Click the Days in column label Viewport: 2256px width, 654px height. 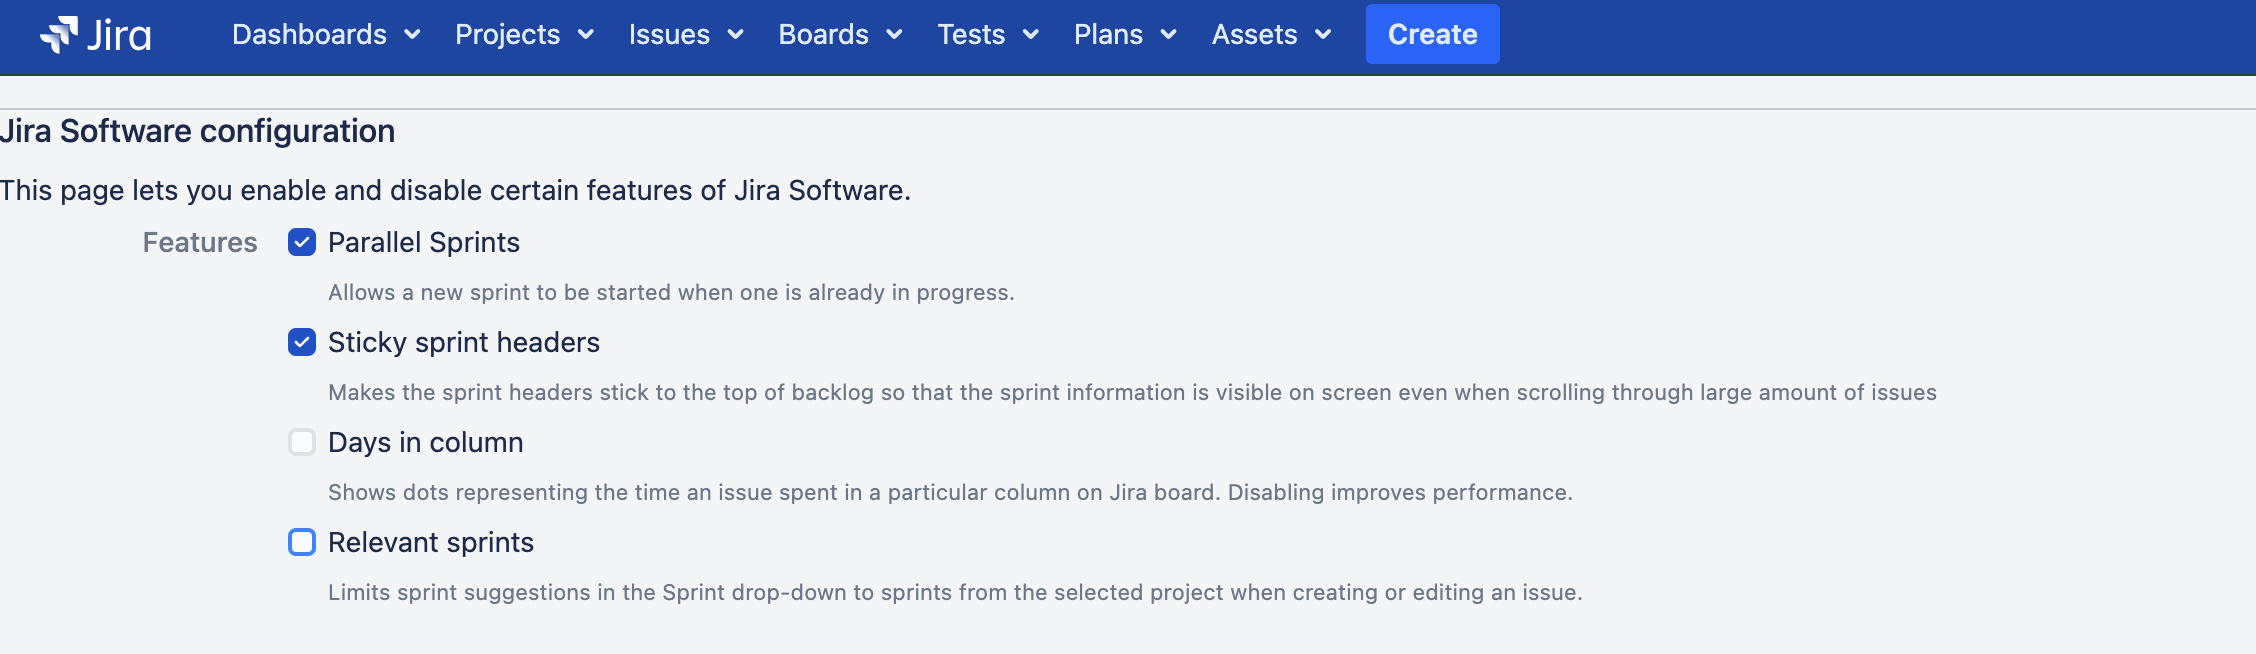click(425, 442)
